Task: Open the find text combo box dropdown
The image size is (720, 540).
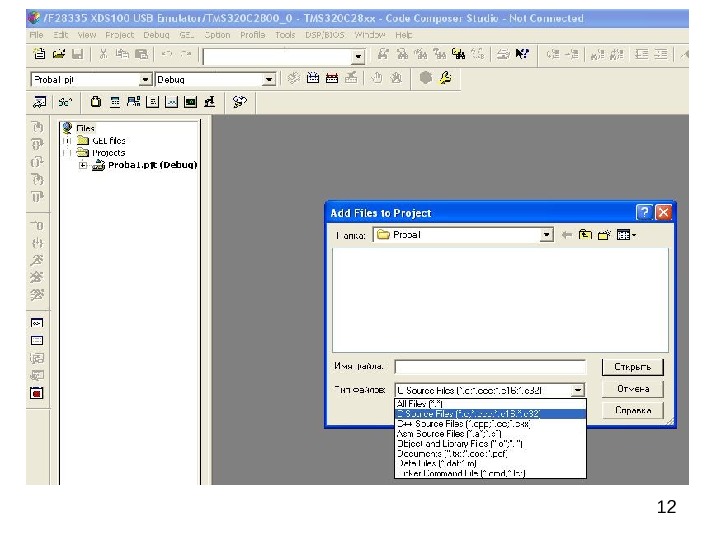Action: point(358,57)
